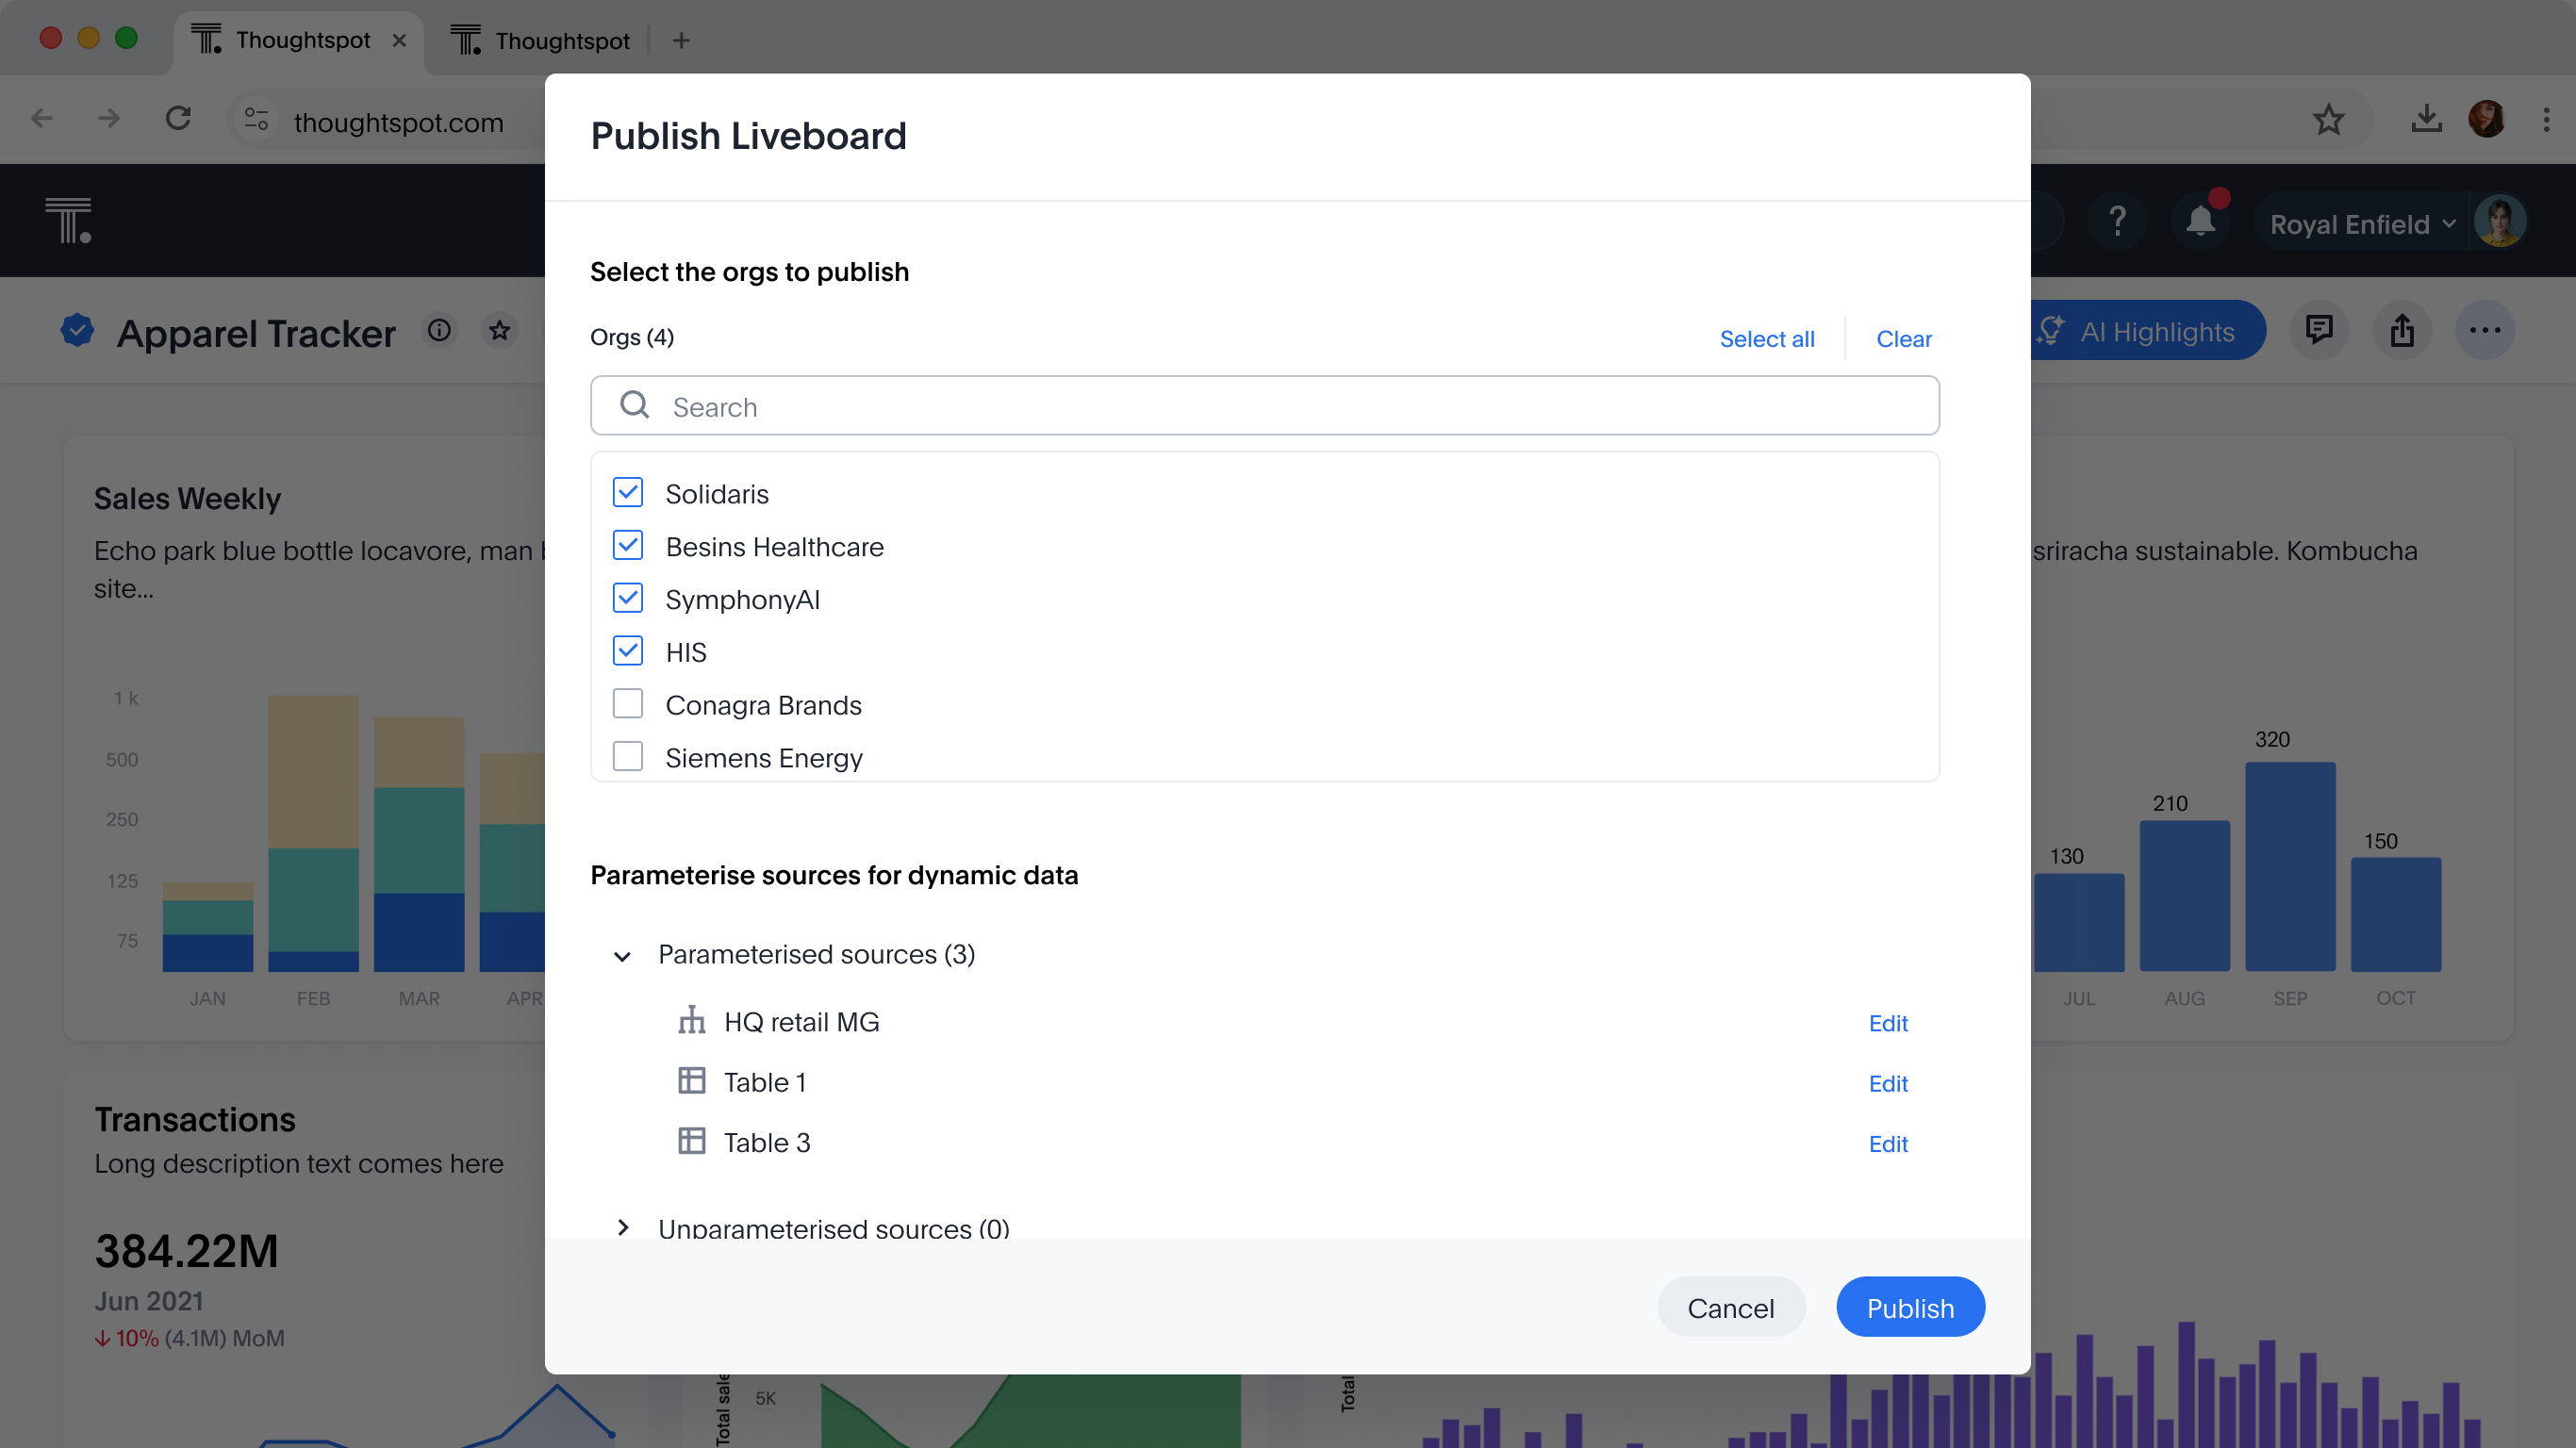
Task: Expand the Unparameterised sources section
Action: pos(622,1228)
